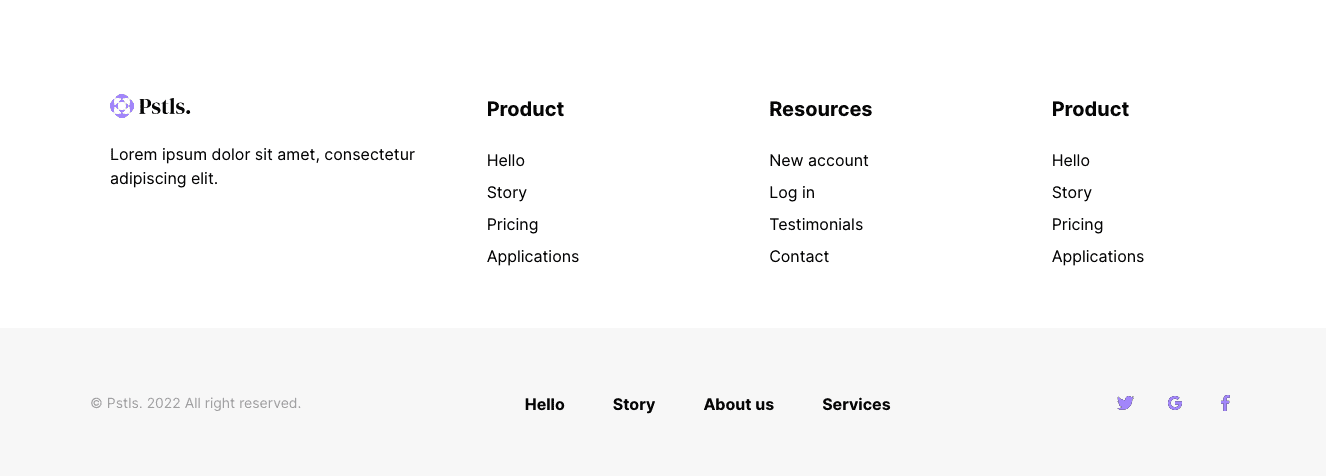Click the New account link

(819, 161)
